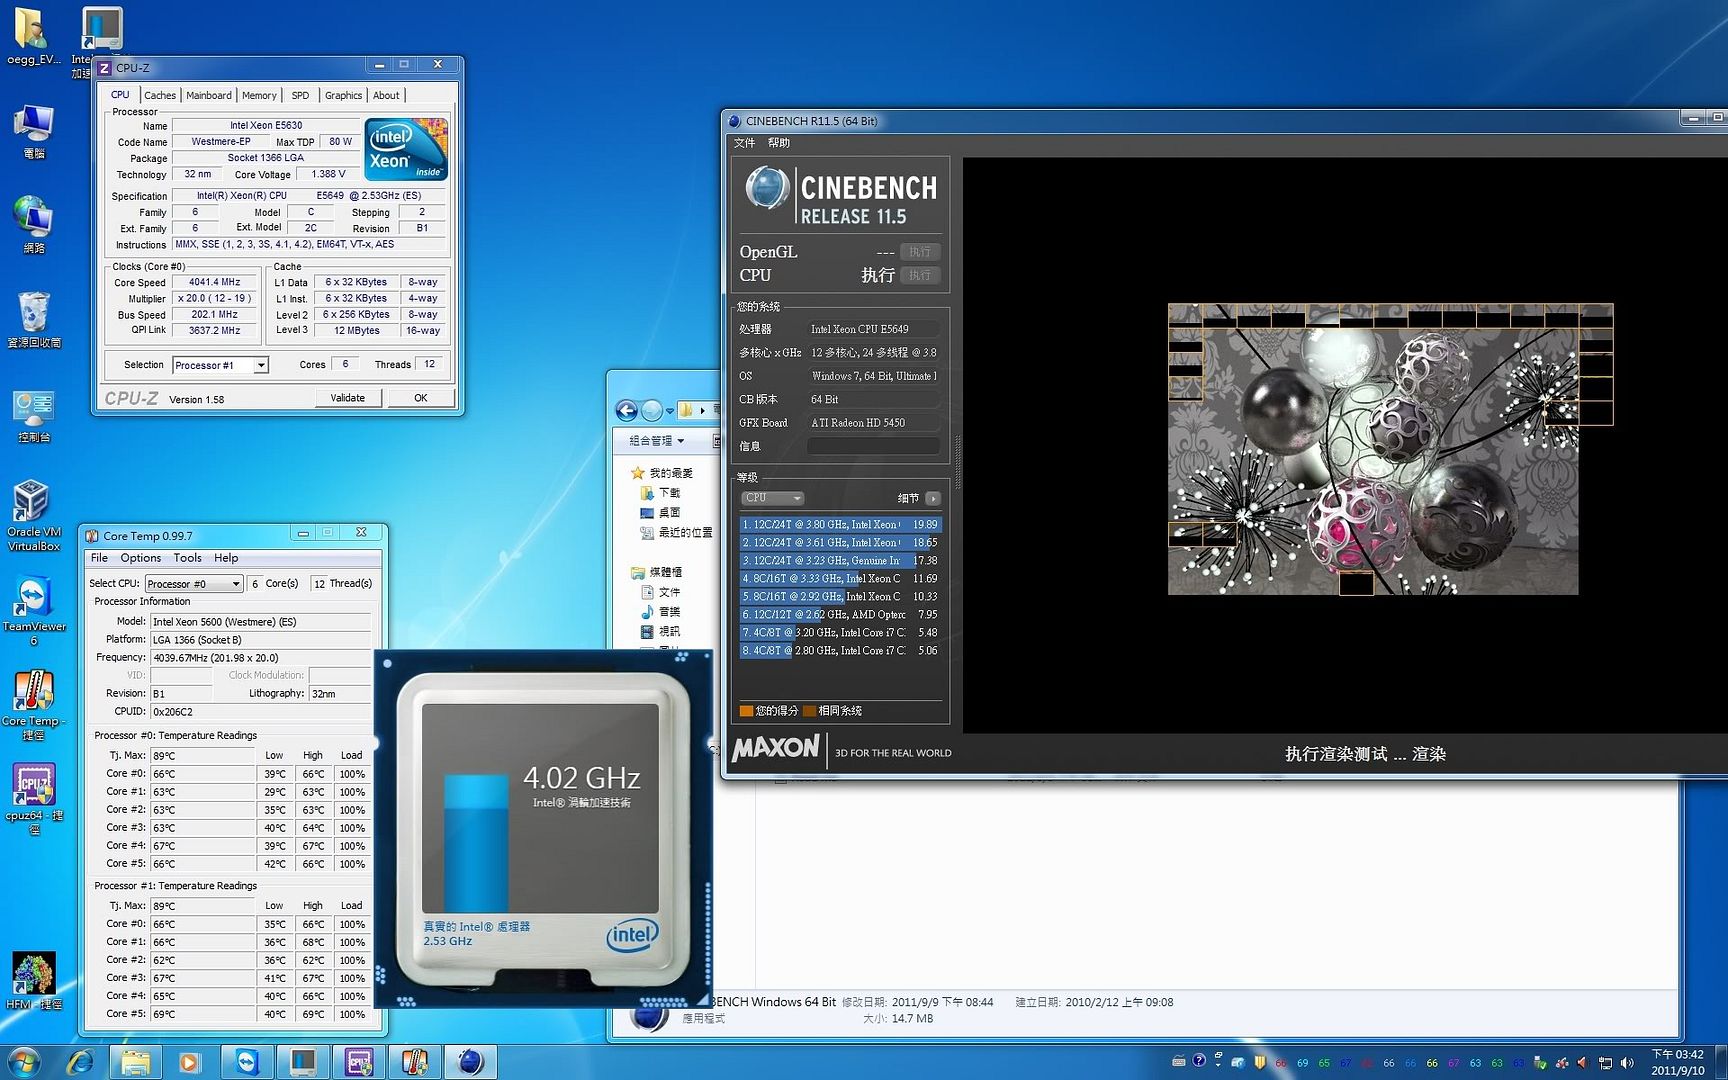
Task: Open Windows Media Player from taskbar
Action: coord(189,1061)
